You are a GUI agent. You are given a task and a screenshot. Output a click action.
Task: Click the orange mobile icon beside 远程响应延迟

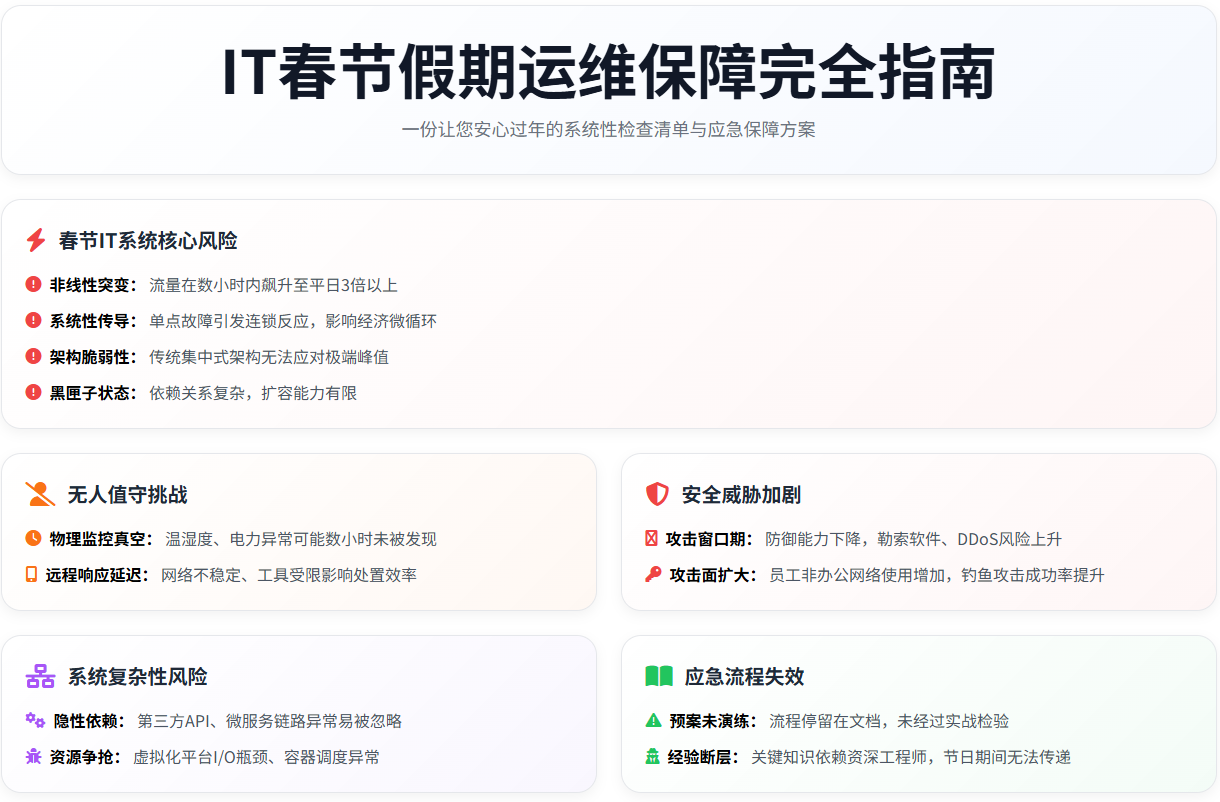(31, 575)
